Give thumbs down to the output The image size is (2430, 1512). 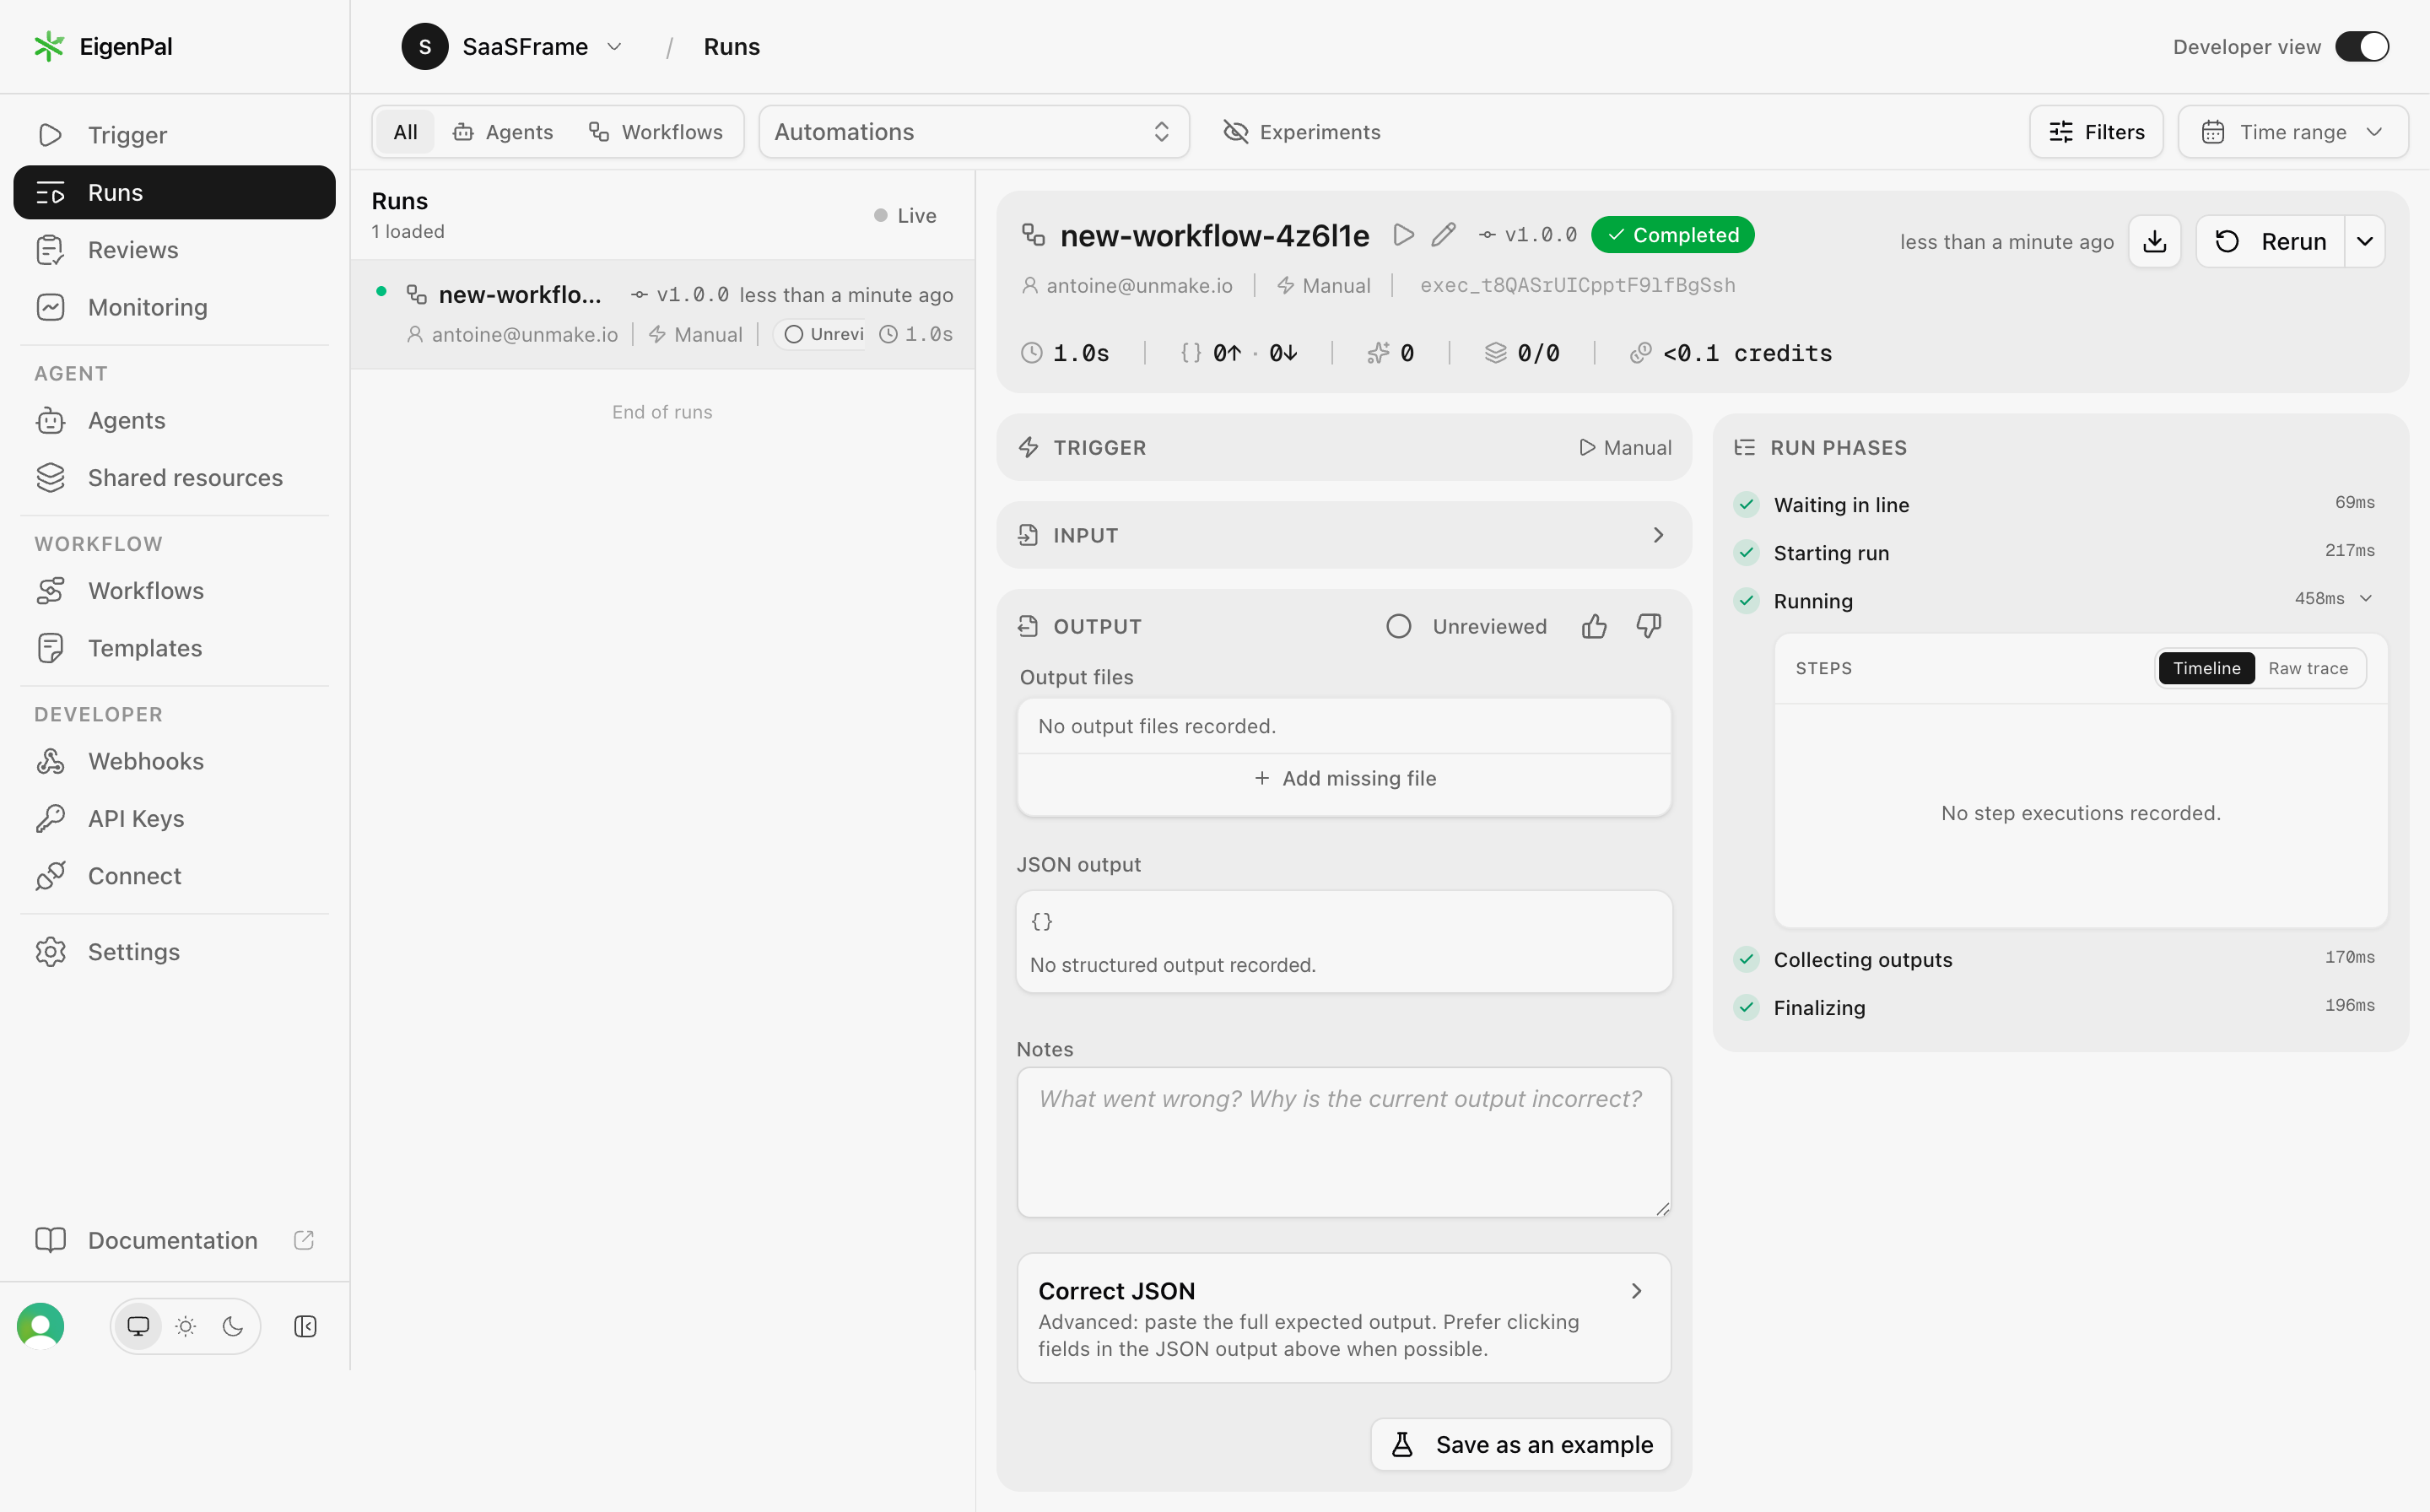pos(1648,626)
